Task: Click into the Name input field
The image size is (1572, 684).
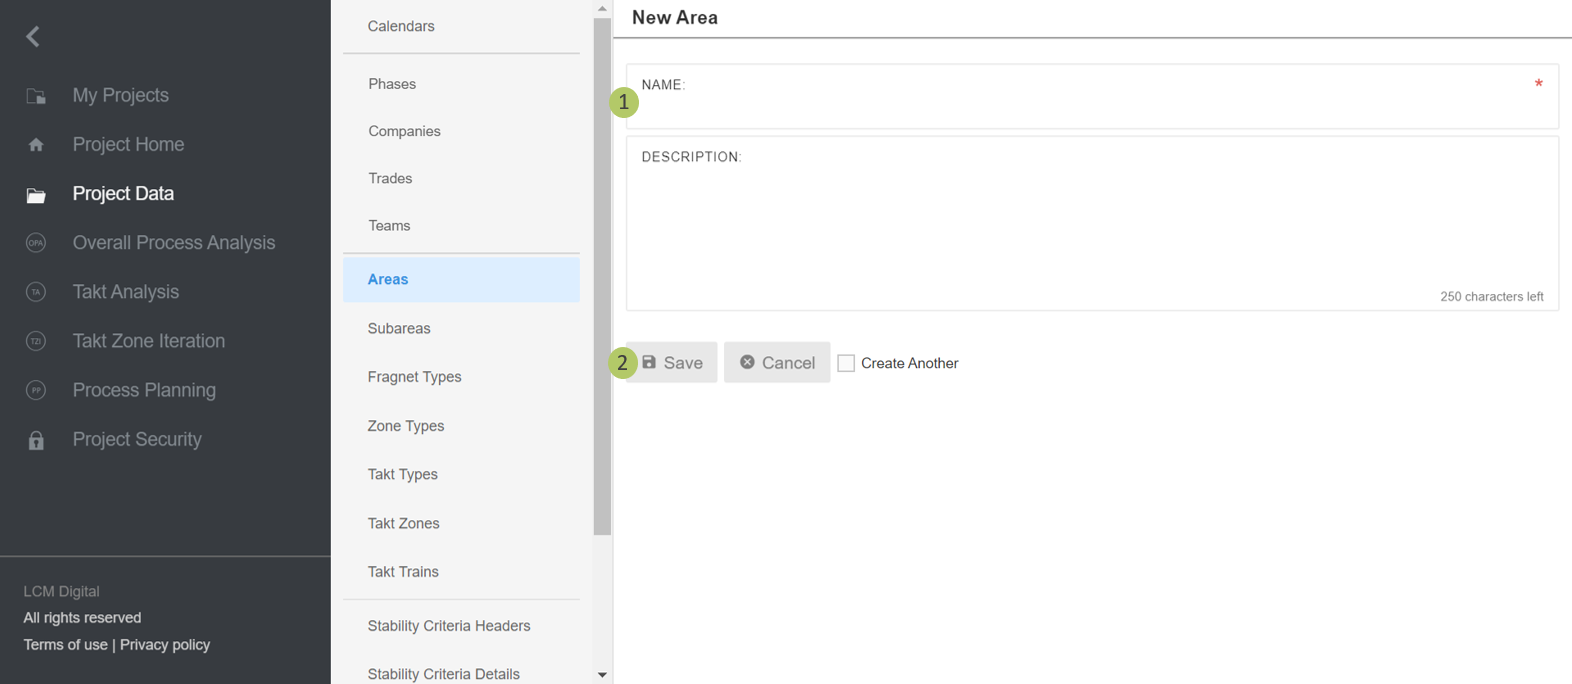Action: coord(1090,105)
